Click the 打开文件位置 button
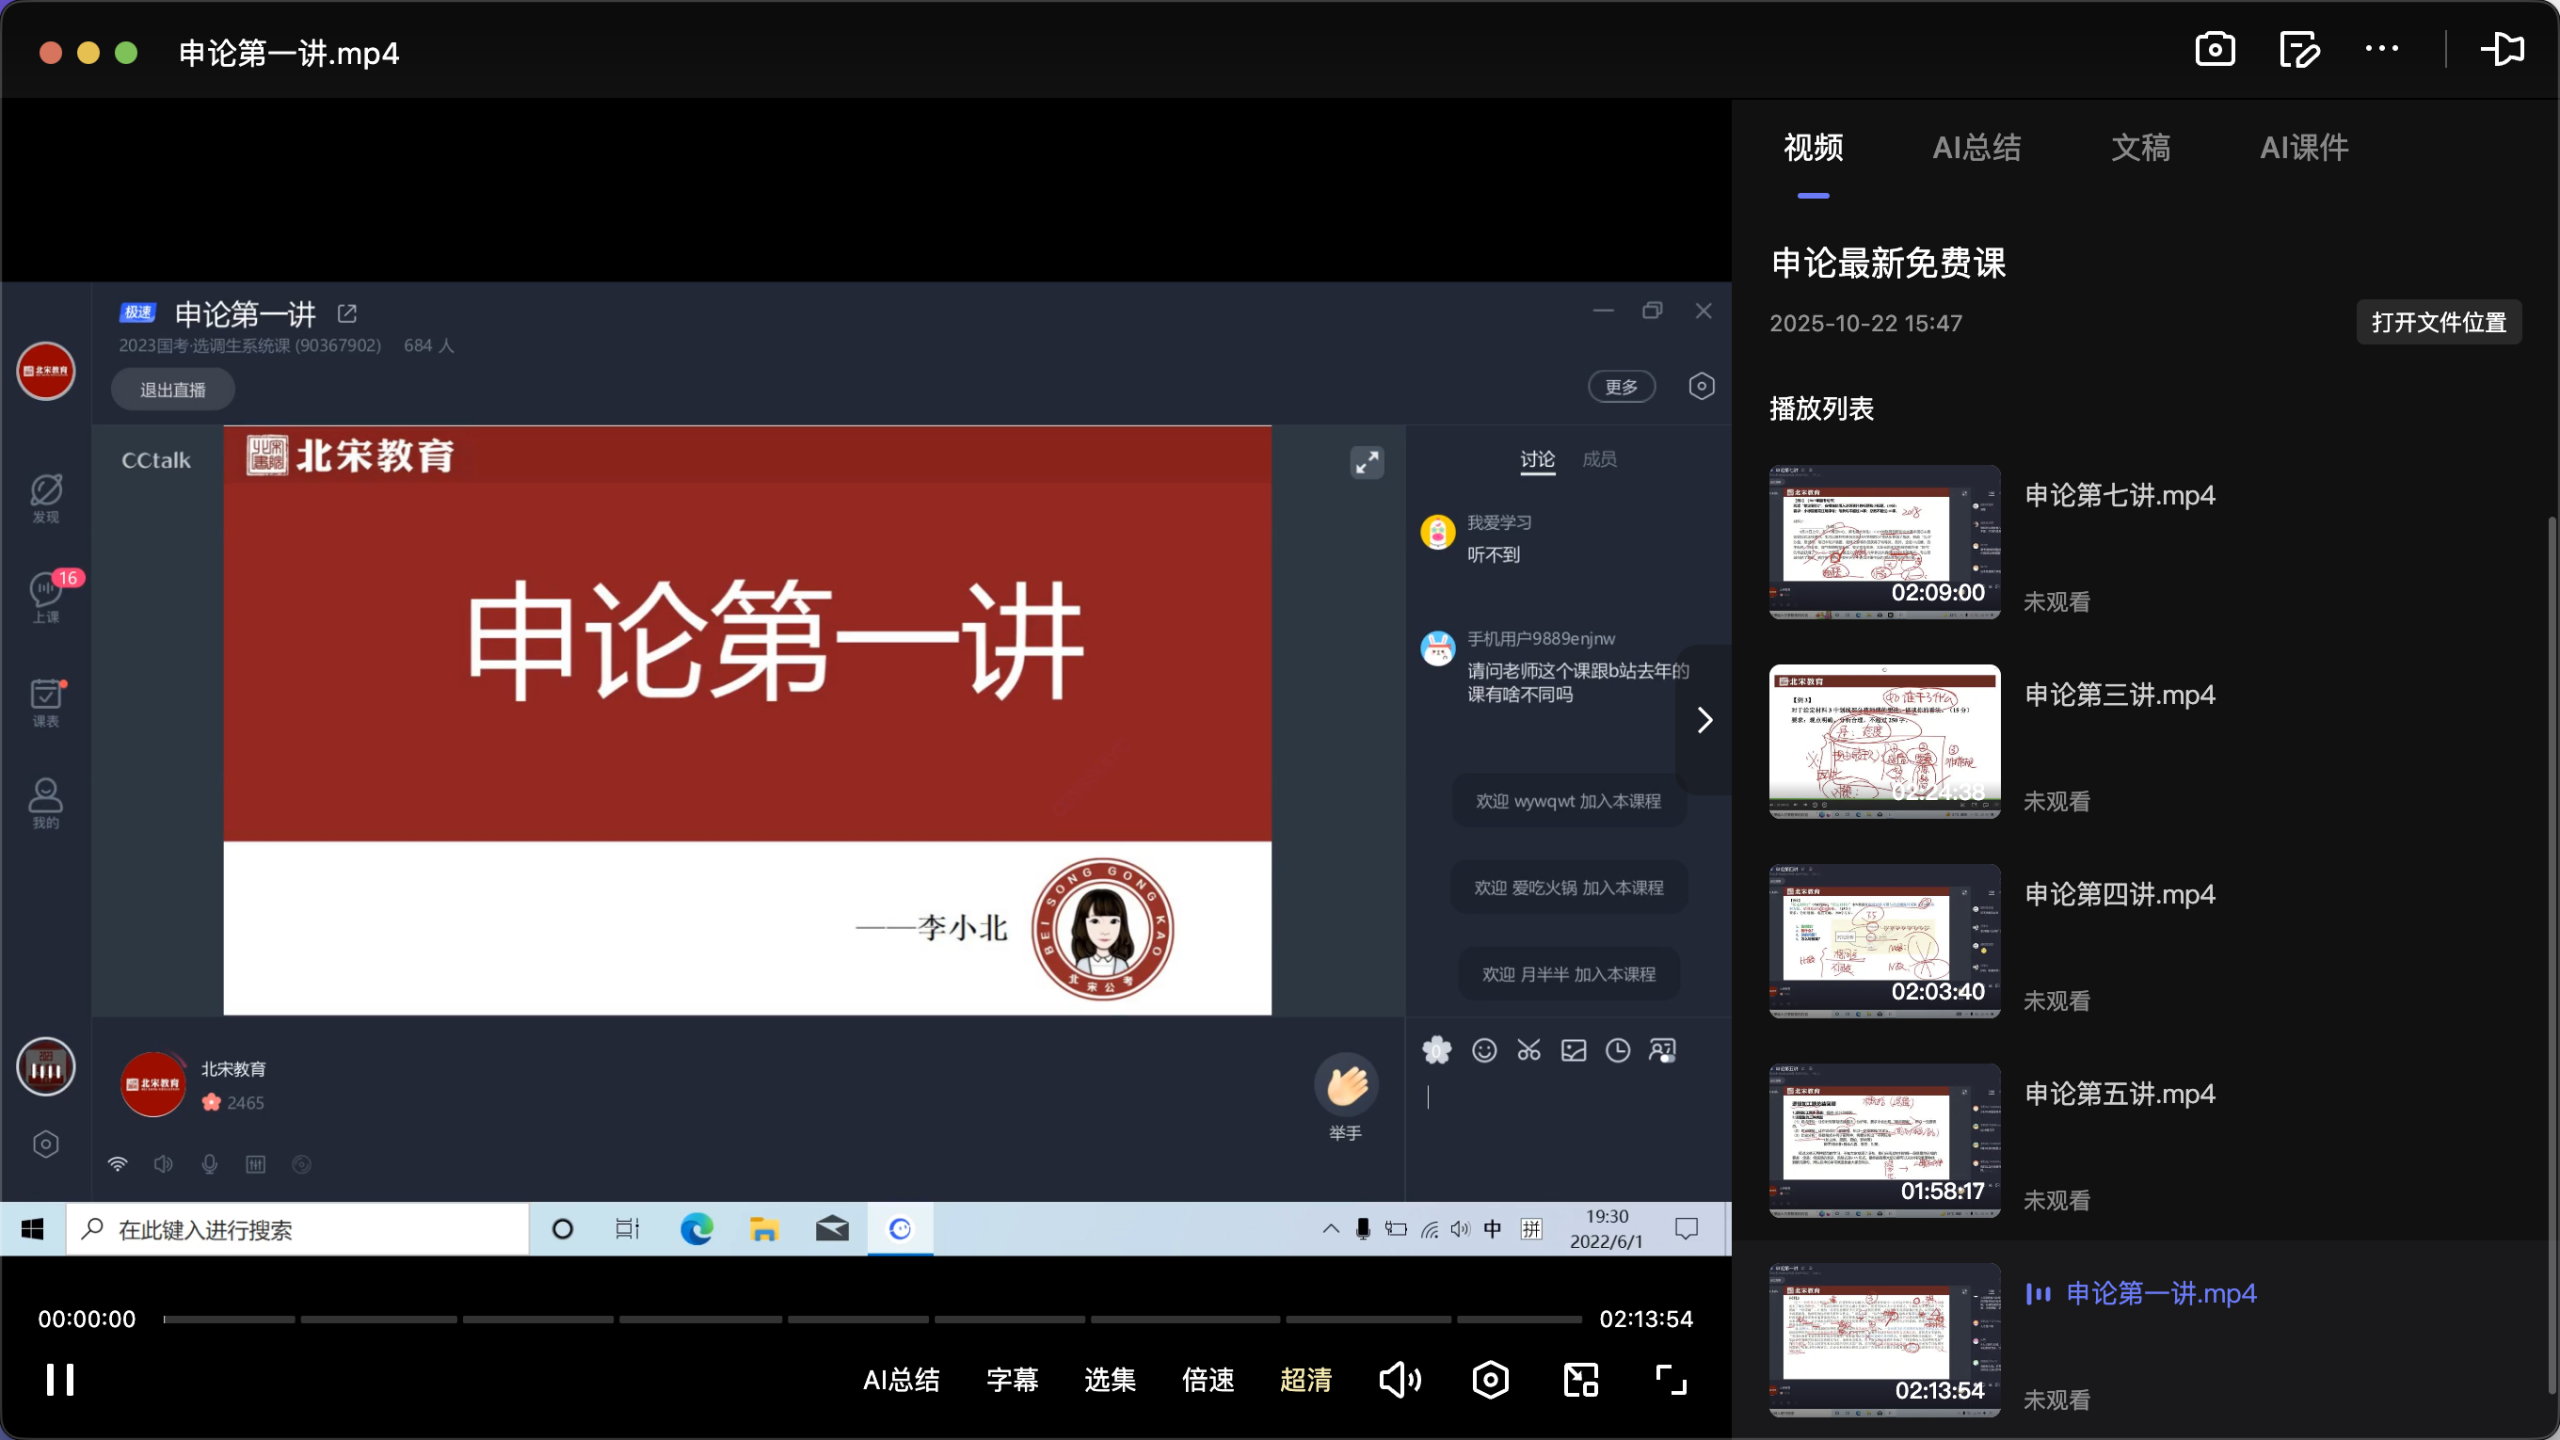Image resolution: width=2560 pixels, height=1440 pixels. pos(2438,322)
